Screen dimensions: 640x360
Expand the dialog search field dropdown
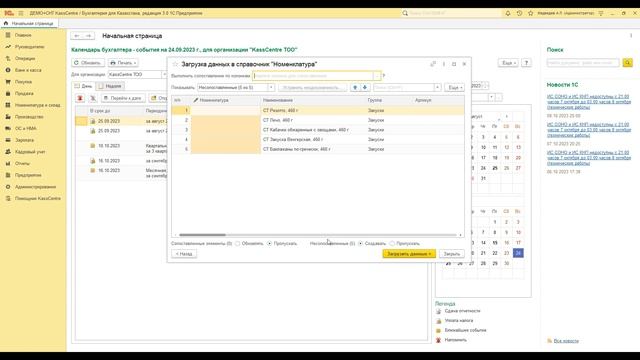(x=438, y=87)
